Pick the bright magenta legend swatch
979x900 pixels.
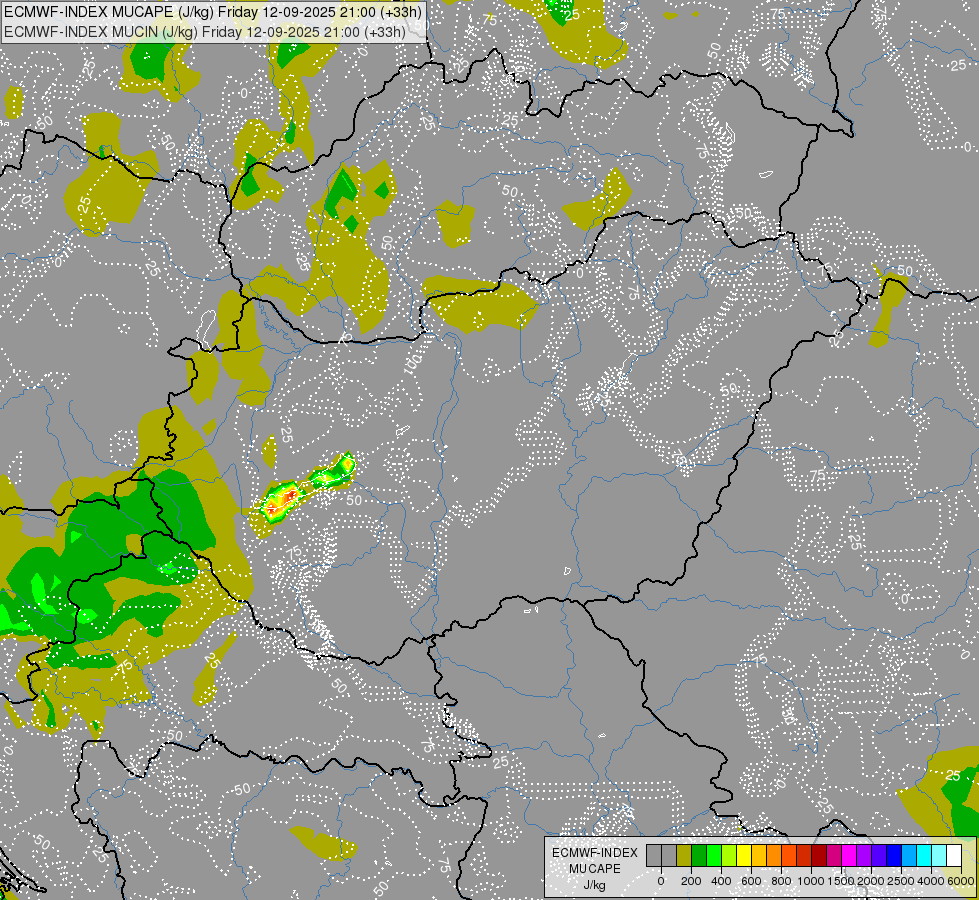[850, 856]
